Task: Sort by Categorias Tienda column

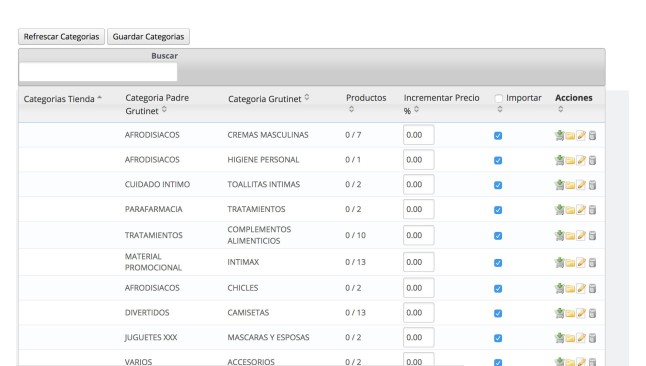Action: (x=63, y=99)
